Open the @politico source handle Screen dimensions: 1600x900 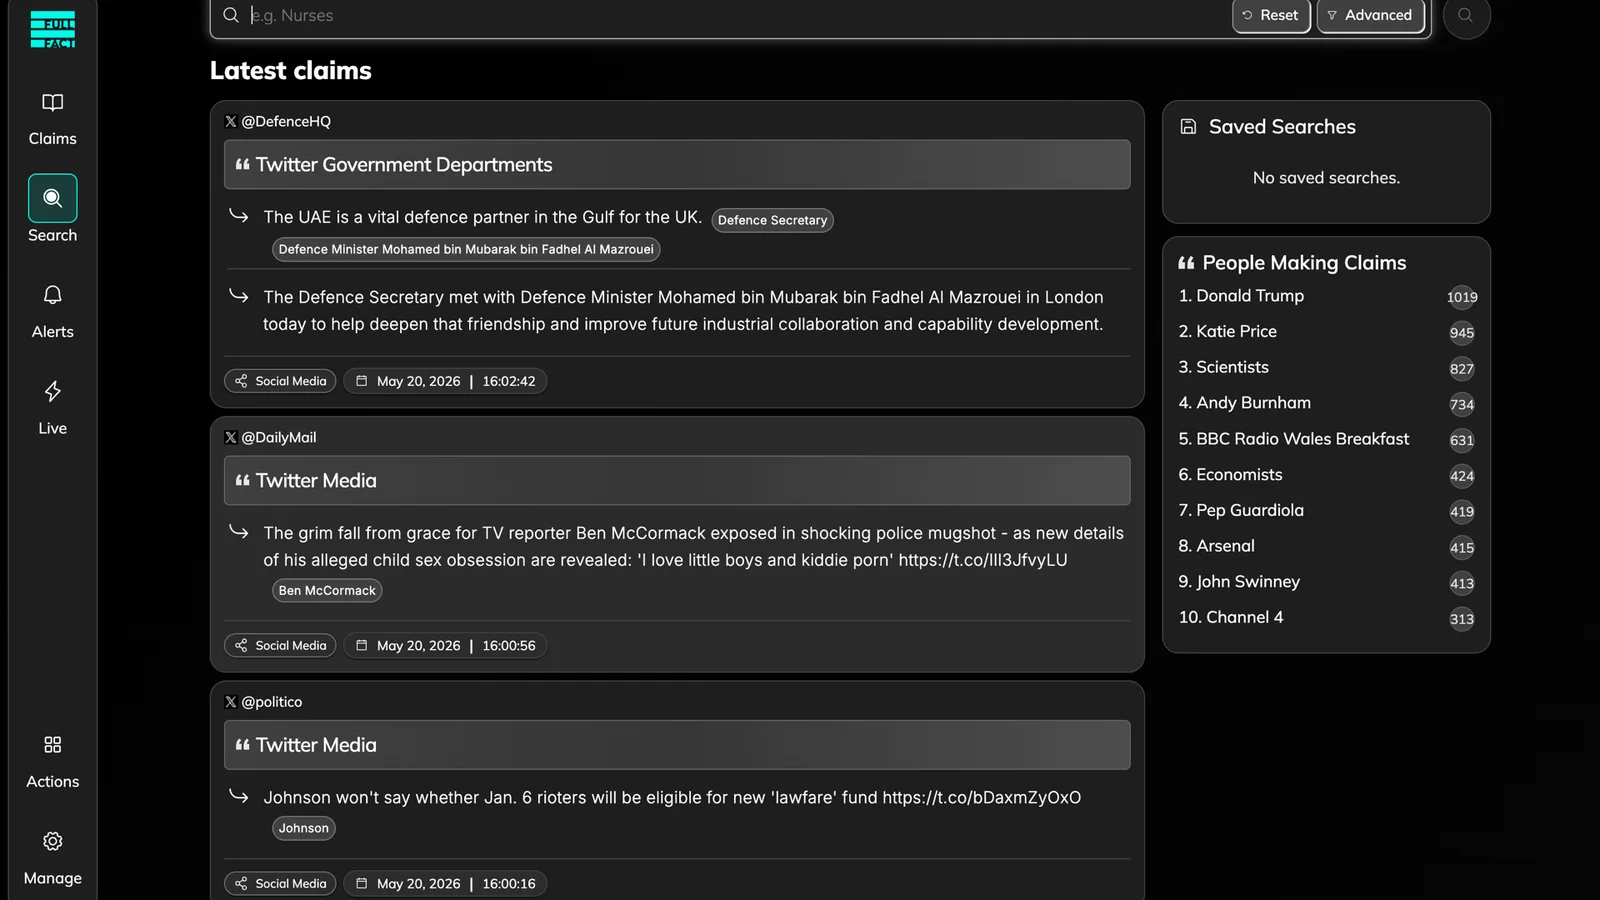[x=272, y=702]
